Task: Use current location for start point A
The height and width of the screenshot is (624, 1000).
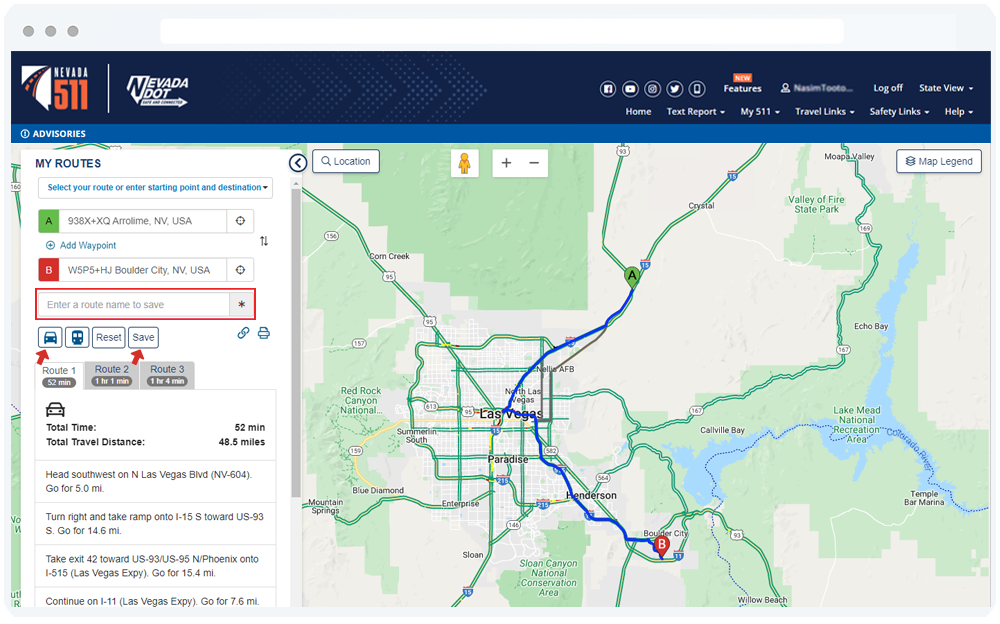Action: [x=240, y=221]
